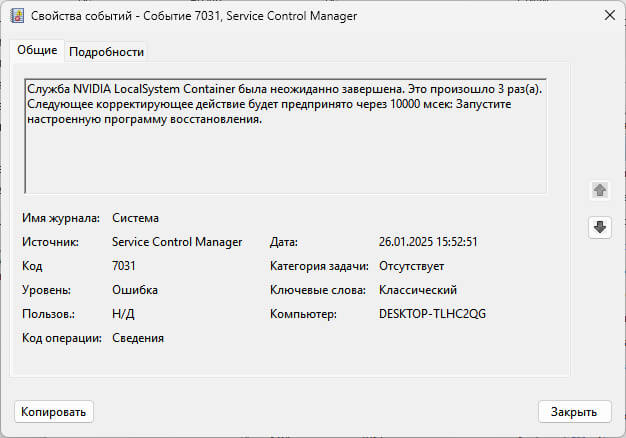Select the Система journal name value

[136, 218]
